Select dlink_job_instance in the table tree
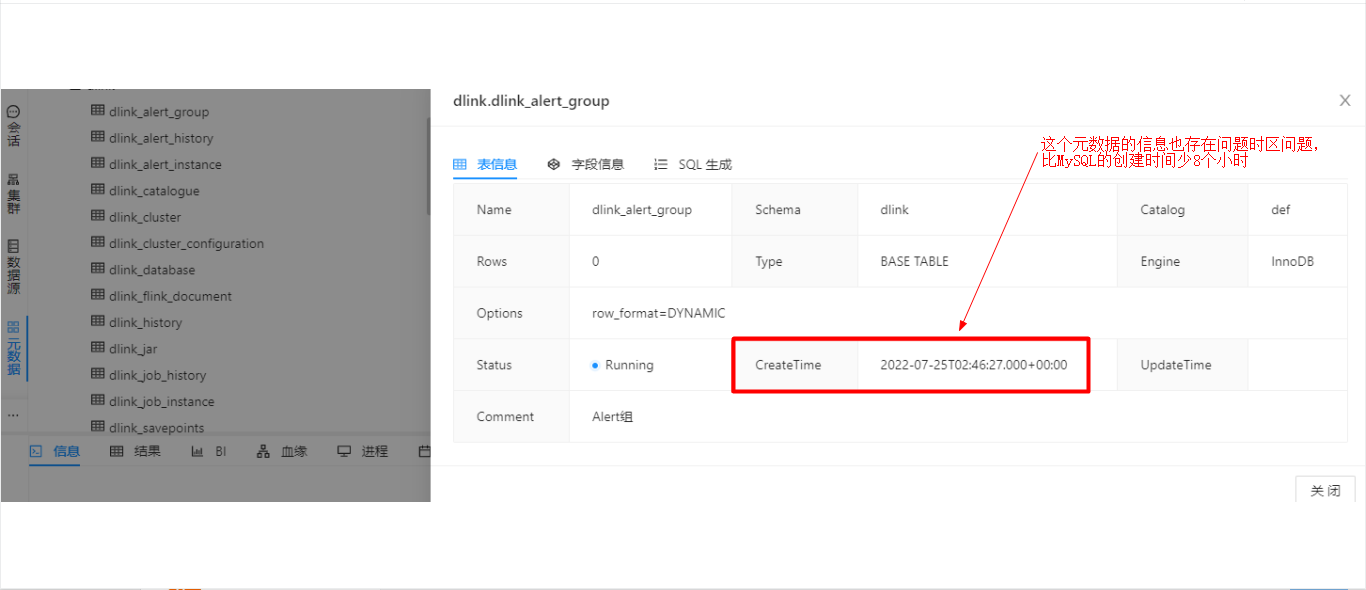This screenshot has height=590, width=1366. pos(161,401)
